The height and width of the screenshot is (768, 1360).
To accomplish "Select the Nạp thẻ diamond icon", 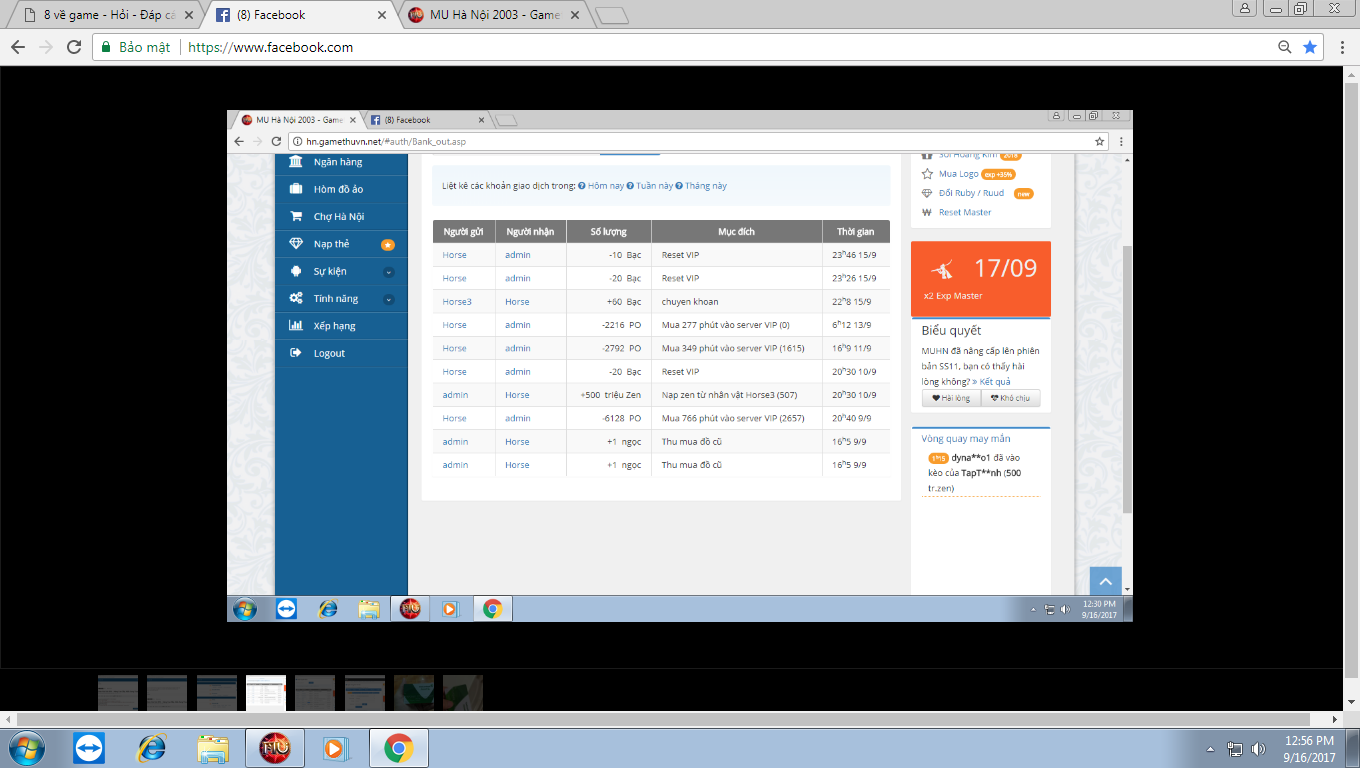I will pyautogui.click(x=296, y=244).
